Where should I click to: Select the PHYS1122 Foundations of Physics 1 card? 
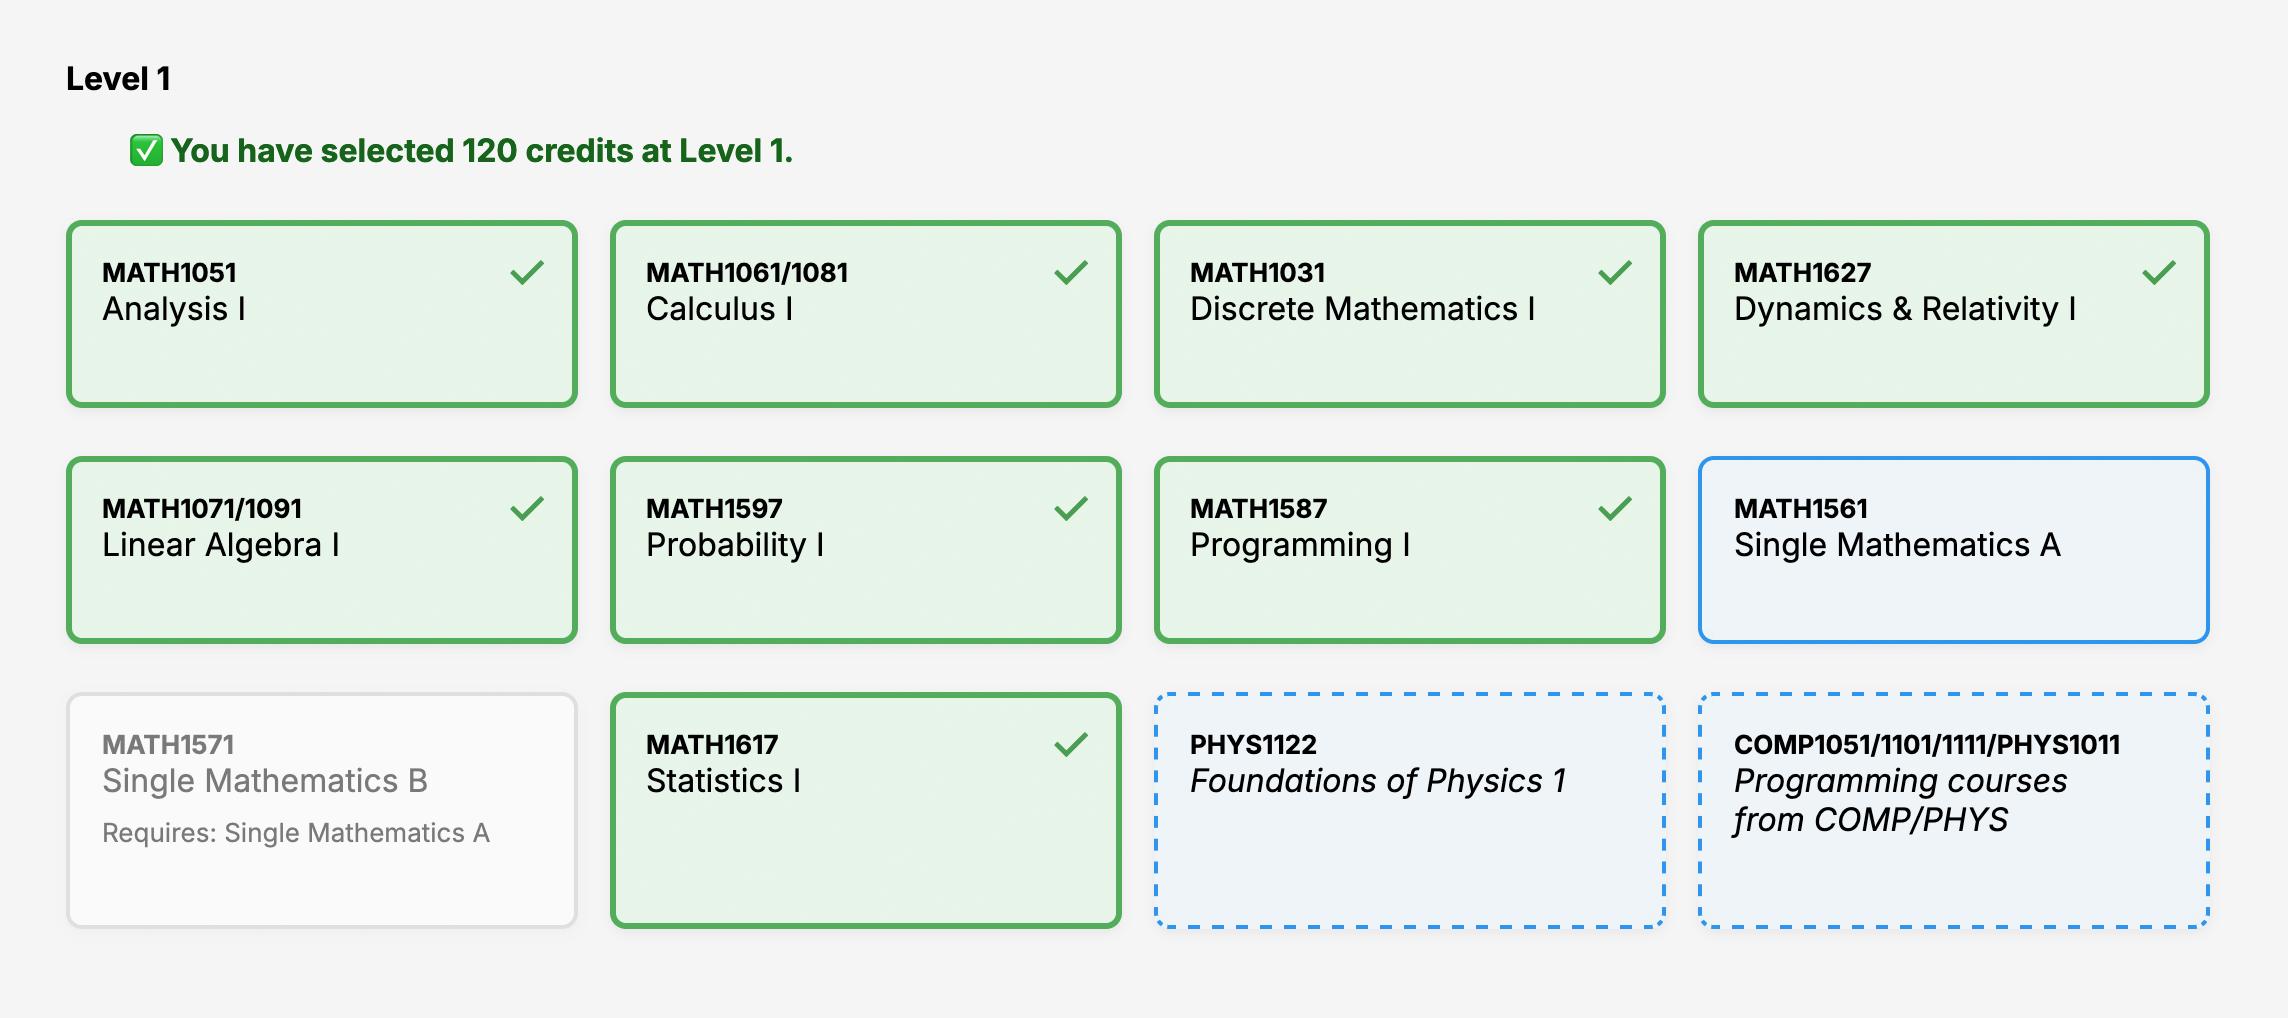[1410, 810]
